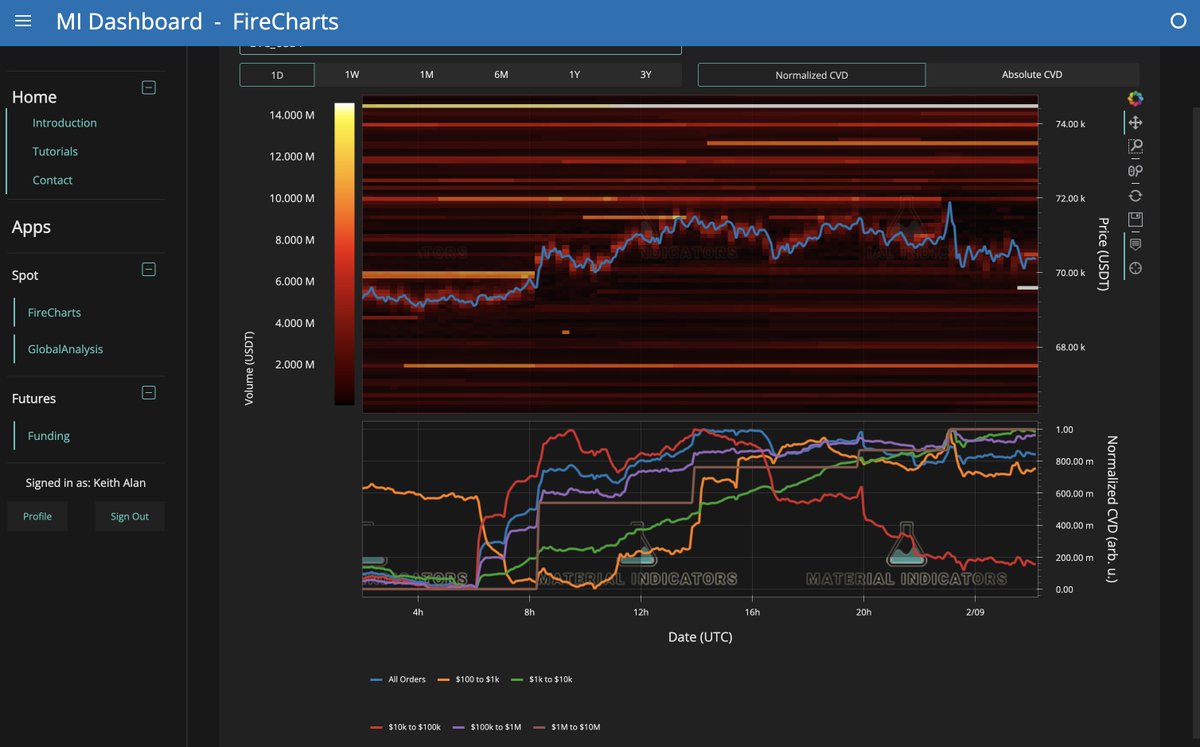
Task: Click the 74.00 k price label
Action: [1070, 124]
